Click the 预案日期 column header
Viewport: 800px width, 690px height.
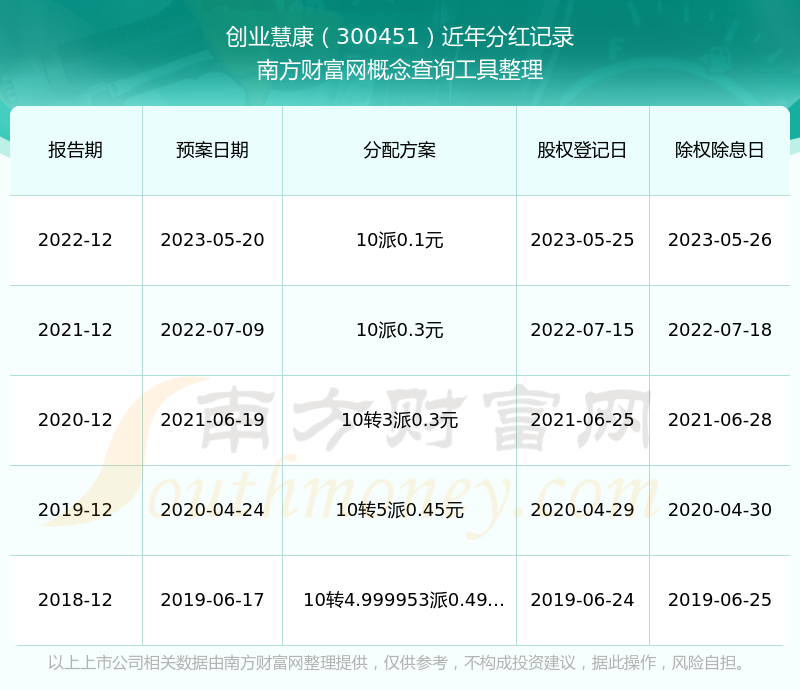tap(212, 150)
